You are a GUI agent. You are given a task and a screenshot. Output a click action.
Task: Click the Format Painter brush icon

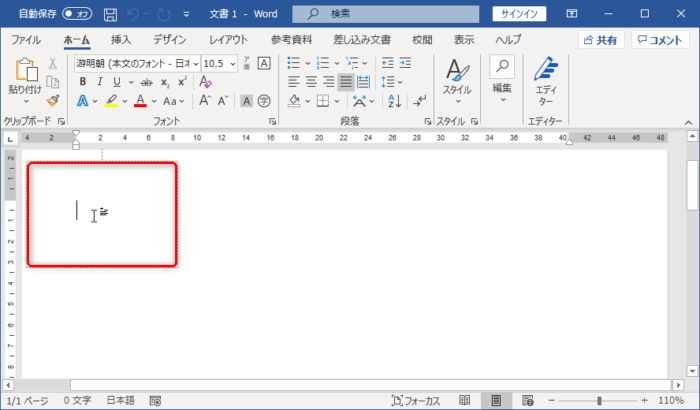pos(53,101)
